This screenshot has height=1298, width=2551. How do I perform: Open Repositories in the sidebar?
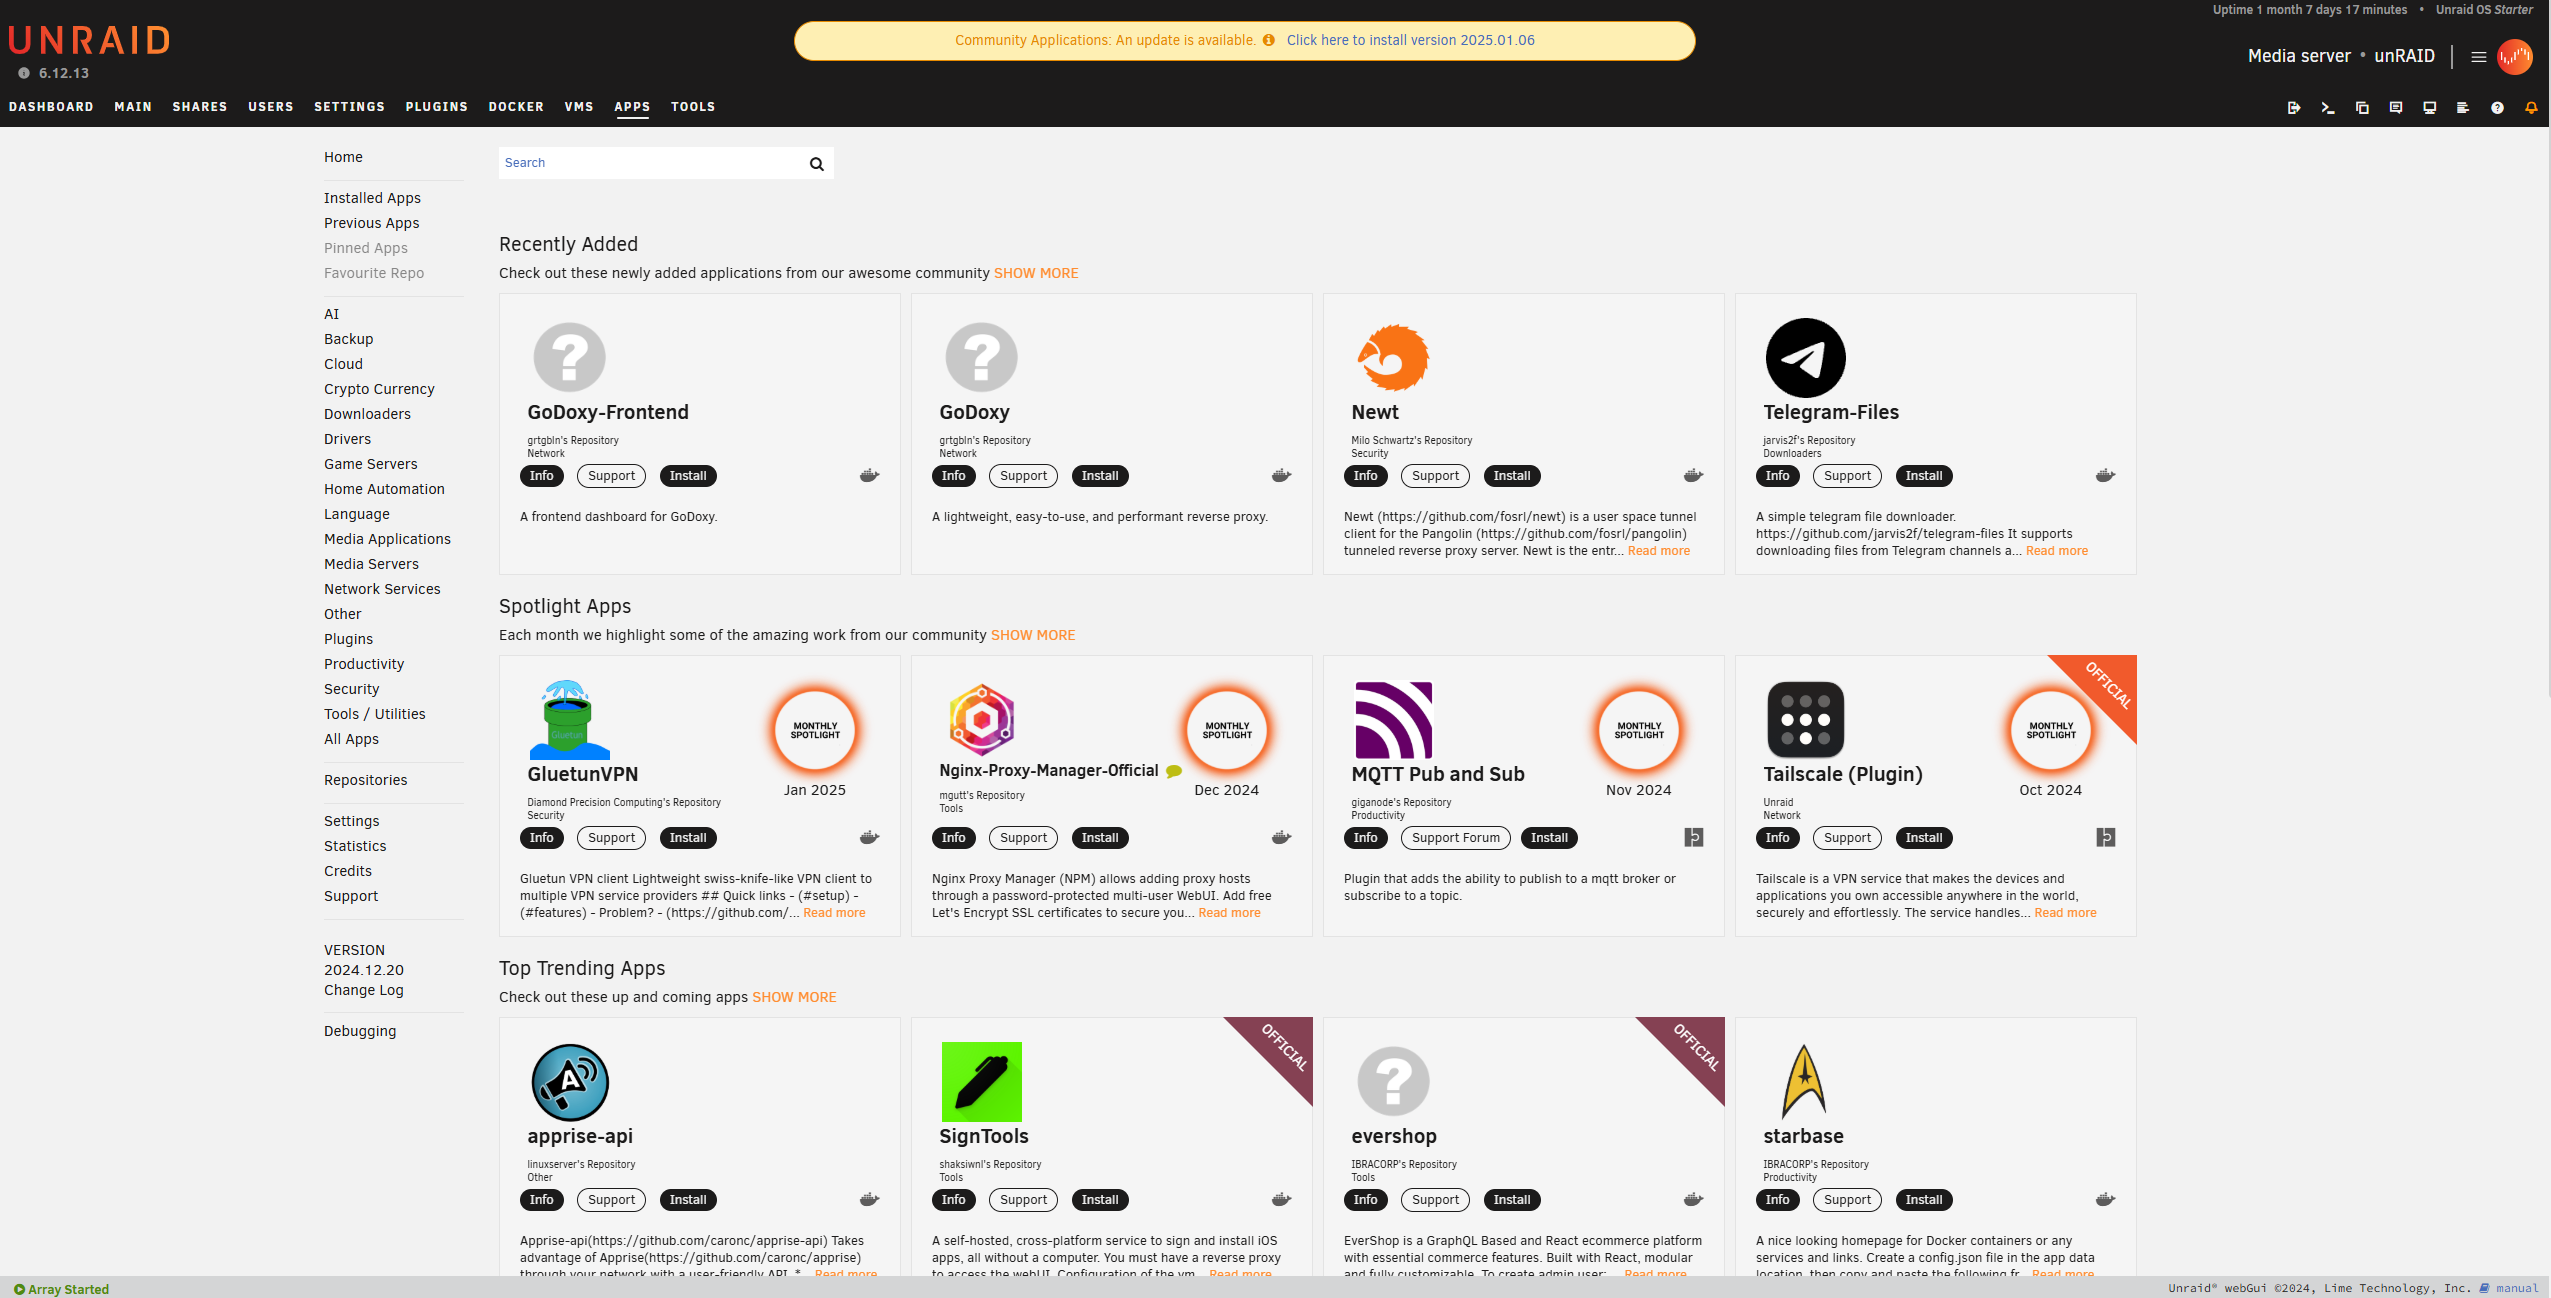(365, 780)
